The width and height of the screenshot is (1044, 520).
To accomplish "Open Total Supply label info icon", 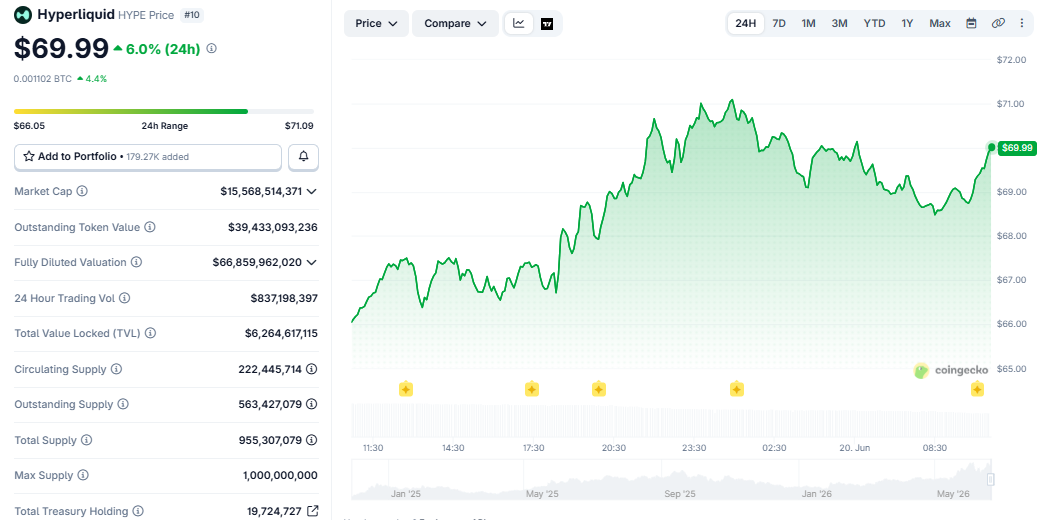I will (87, 440).
